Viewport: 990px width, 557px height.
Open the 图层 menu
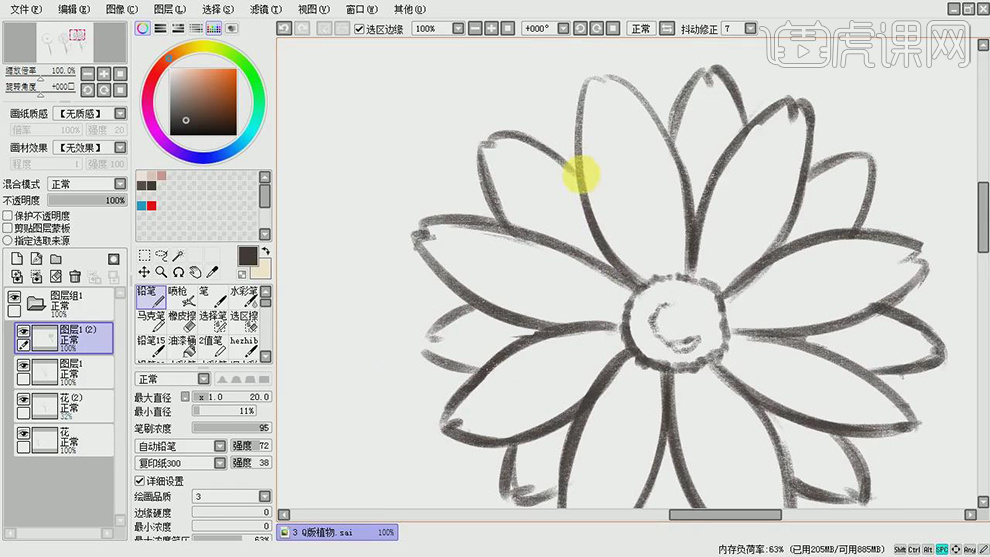tap(169, 9)
